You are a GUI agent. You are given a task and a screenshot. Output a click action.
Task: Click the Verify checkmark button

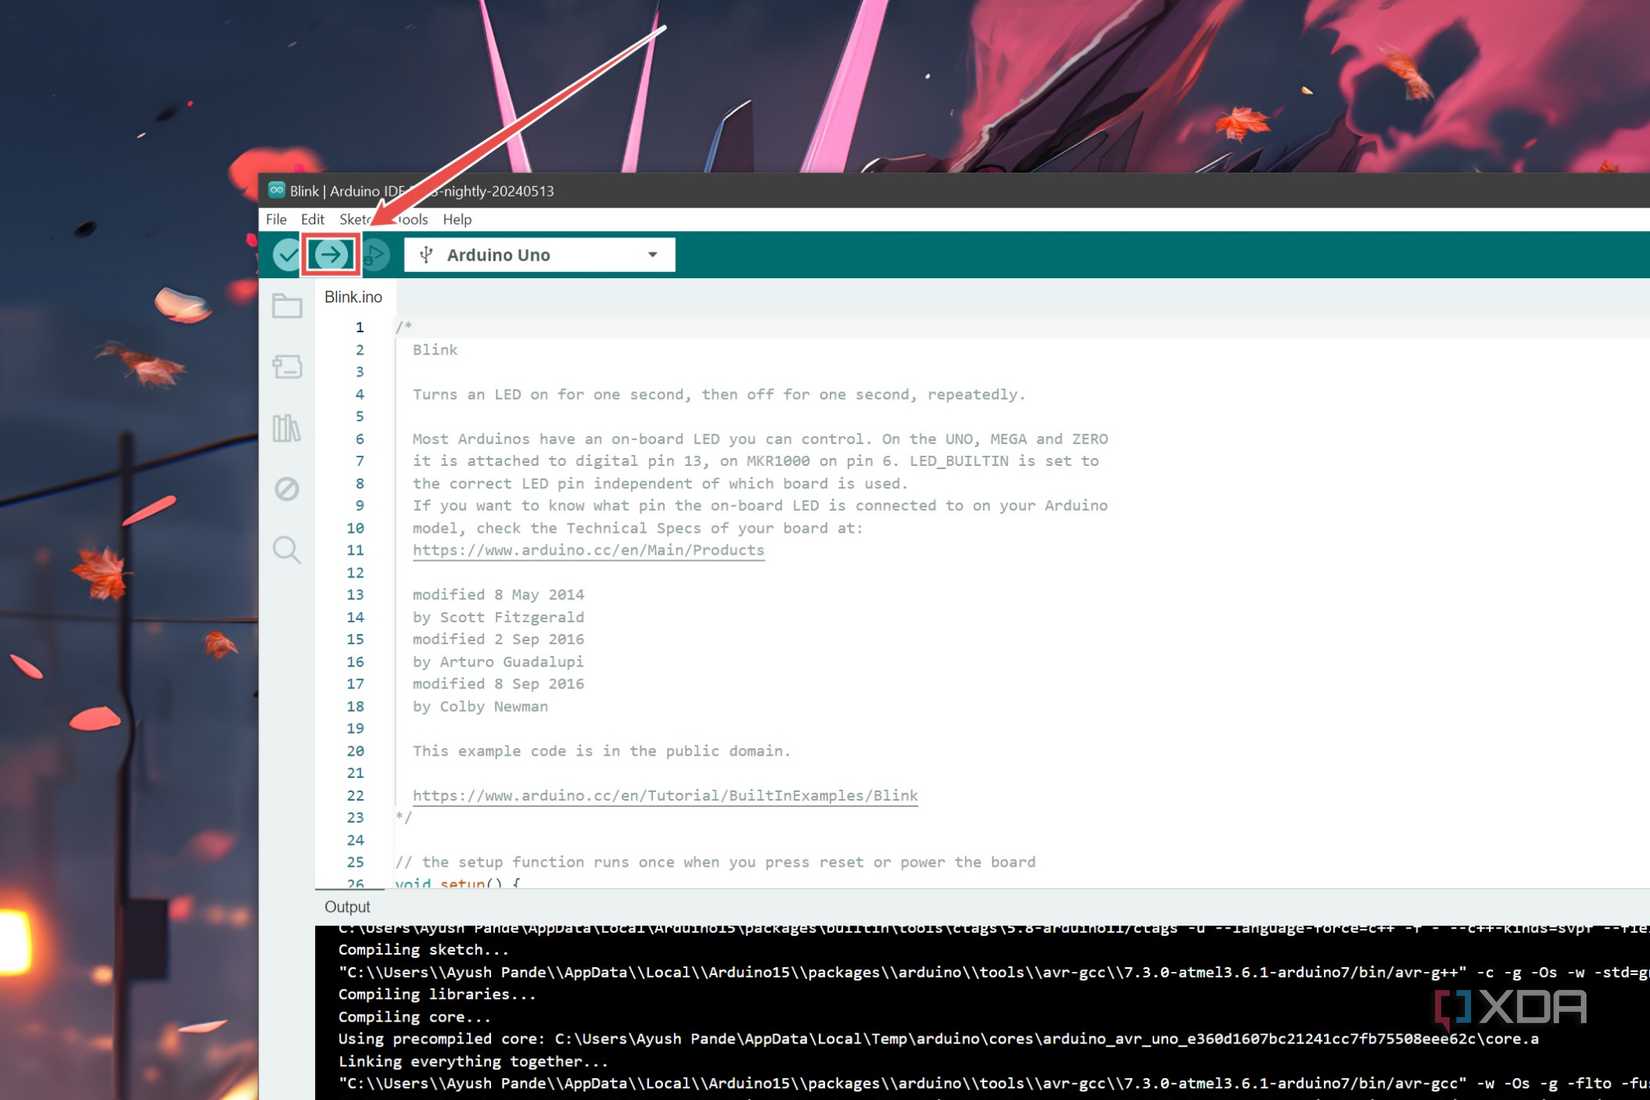point(287,255)
